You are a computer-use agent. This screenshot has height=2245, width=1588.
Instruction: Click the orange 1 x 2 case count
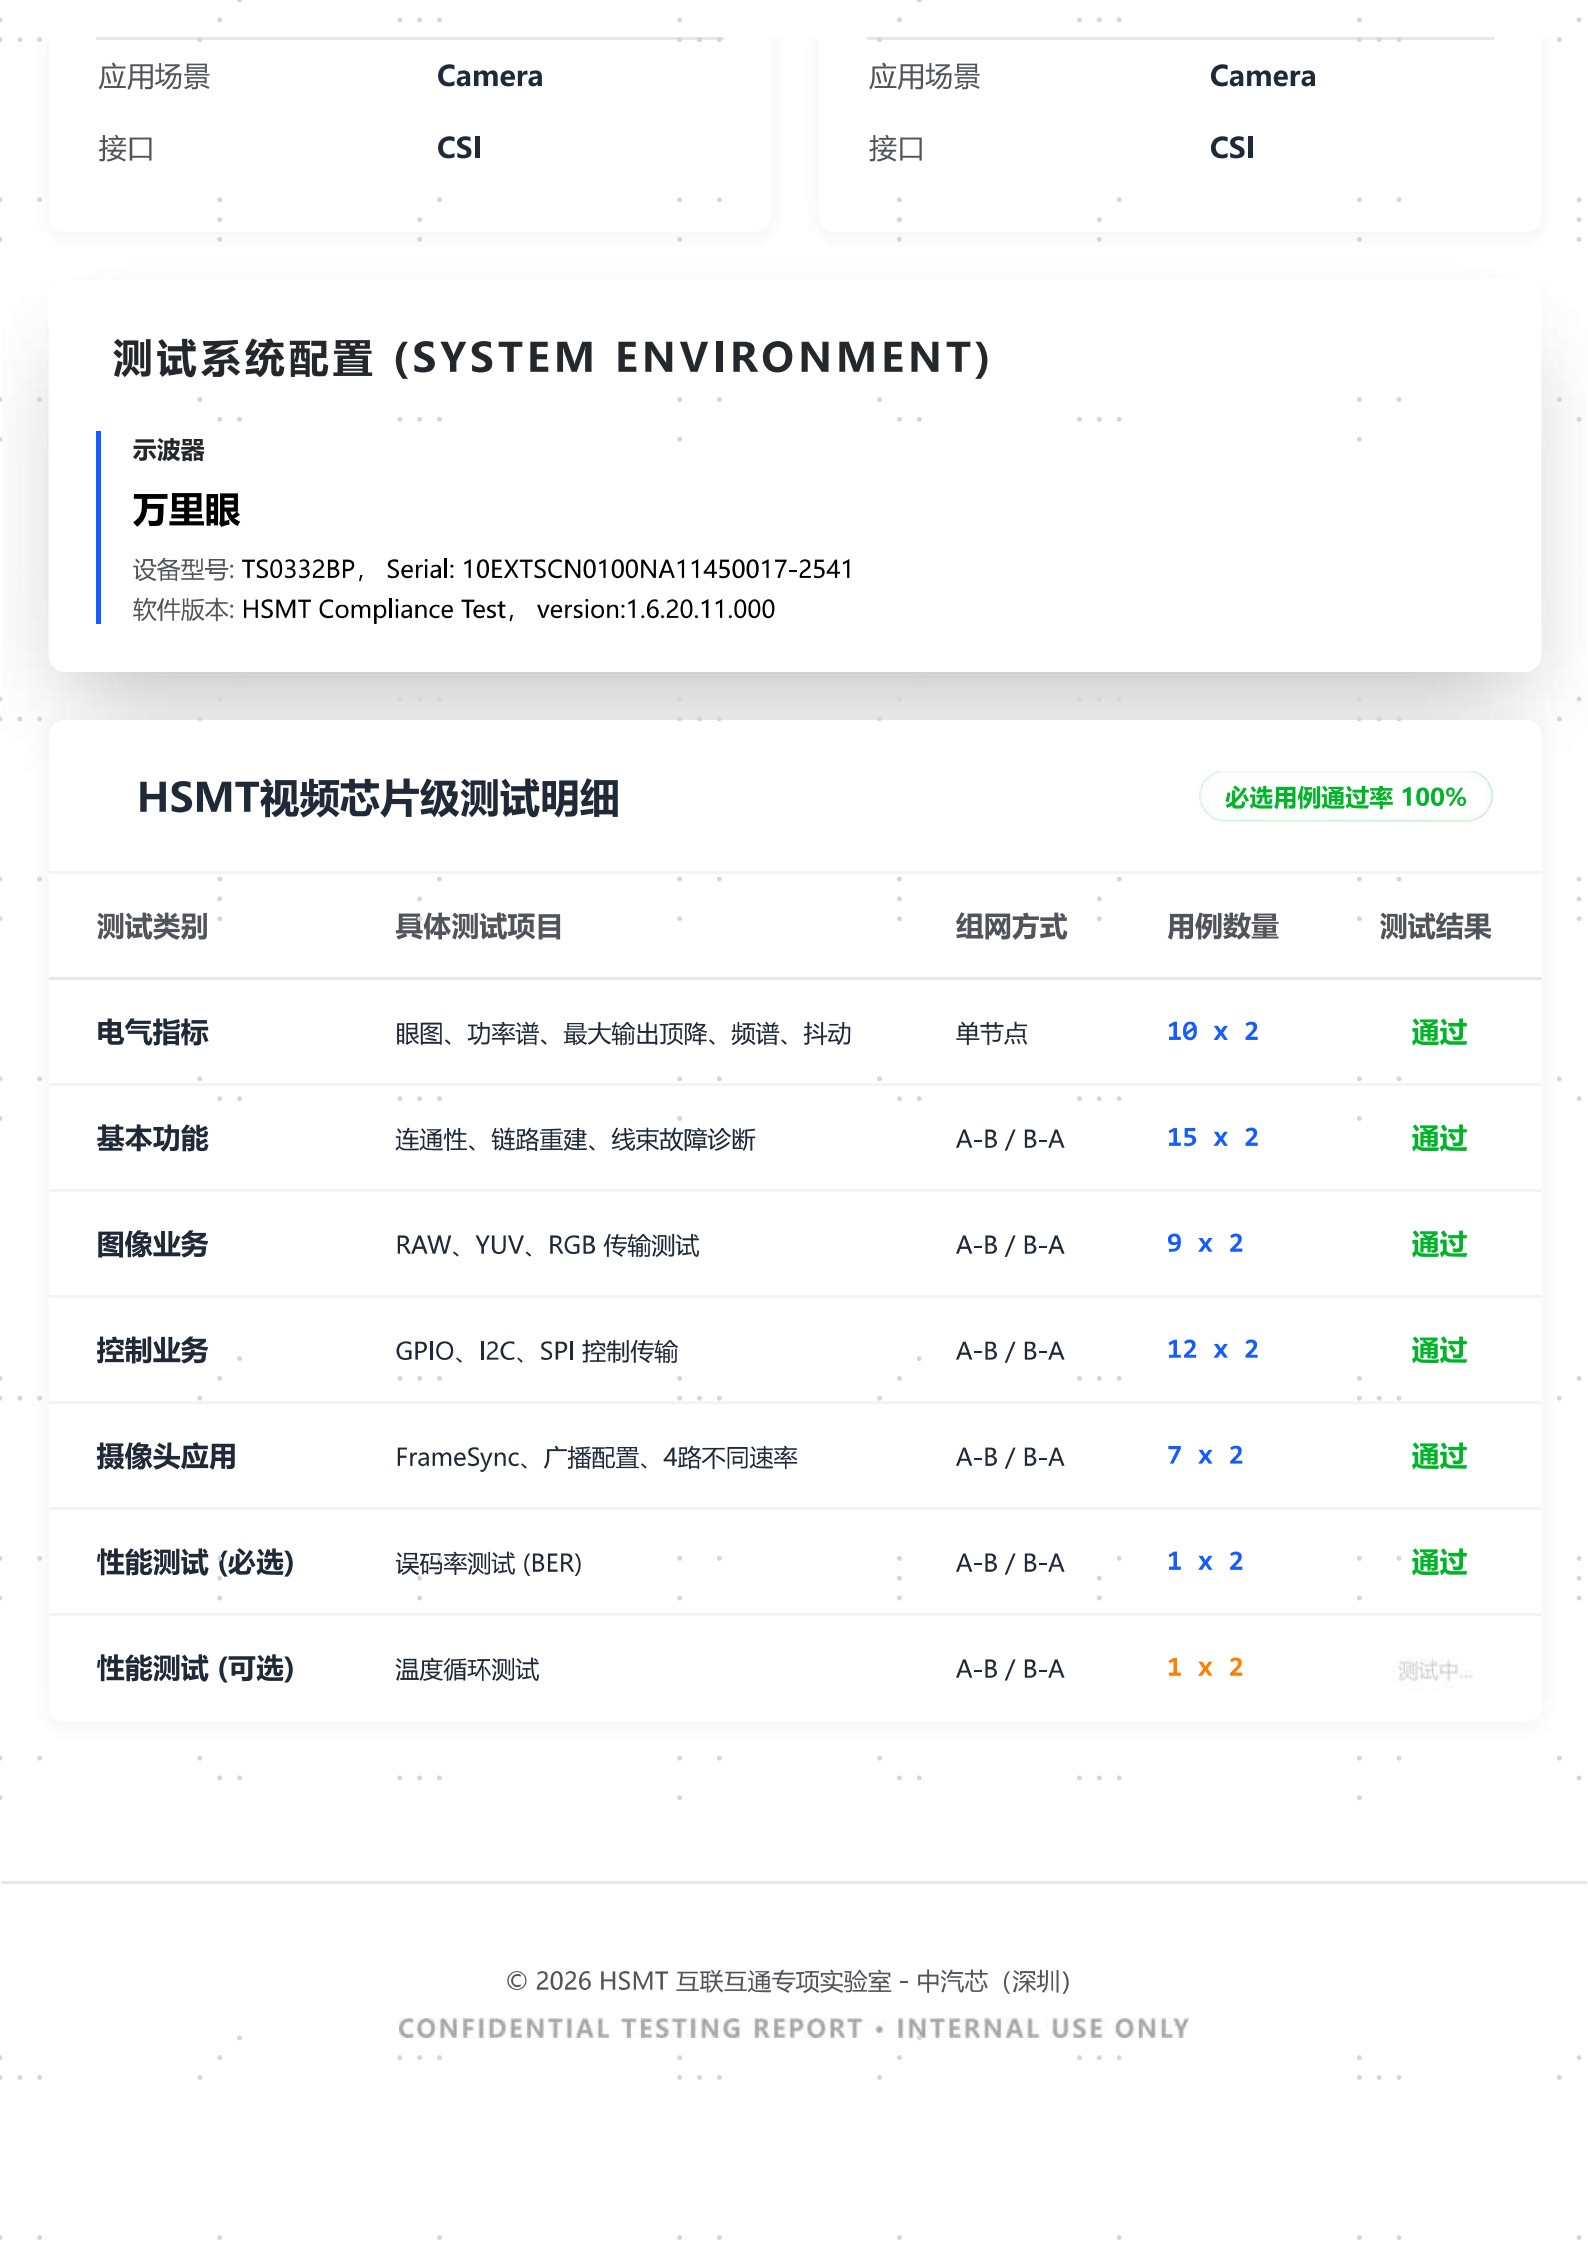click(1205, 1667)
